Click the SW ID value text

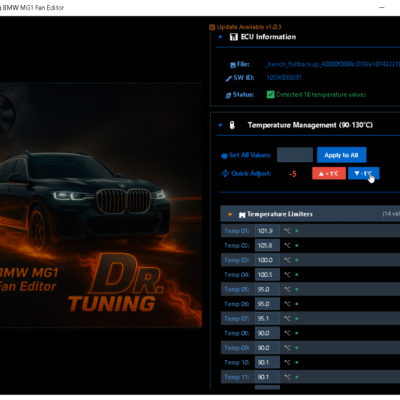click(x=284, y=78)
